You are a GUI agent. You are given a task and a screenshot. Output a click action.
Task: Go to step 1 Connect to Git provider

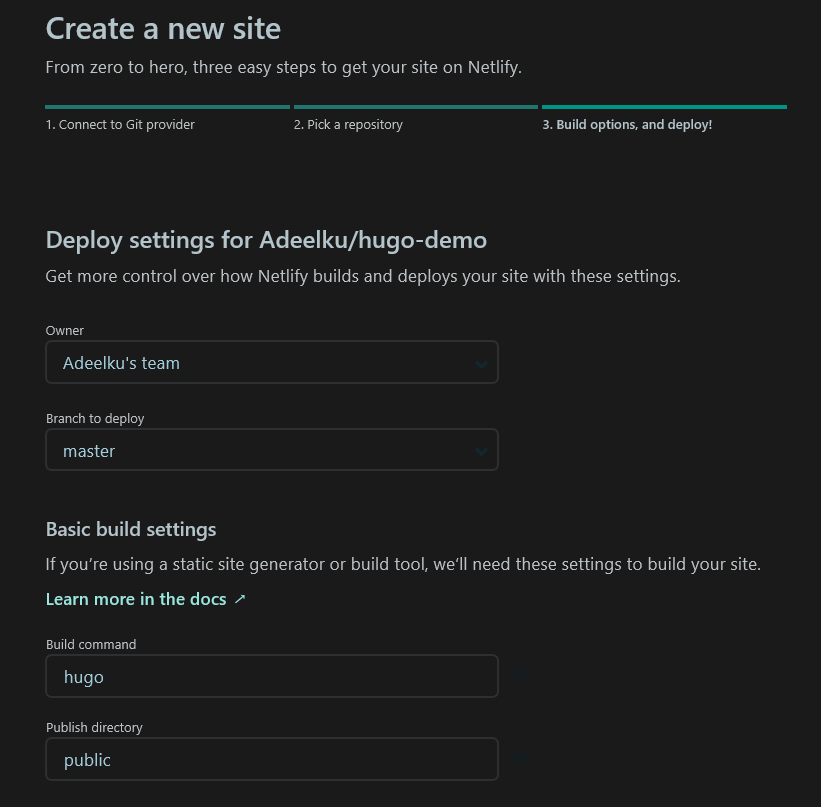click(x=120, y=125)
